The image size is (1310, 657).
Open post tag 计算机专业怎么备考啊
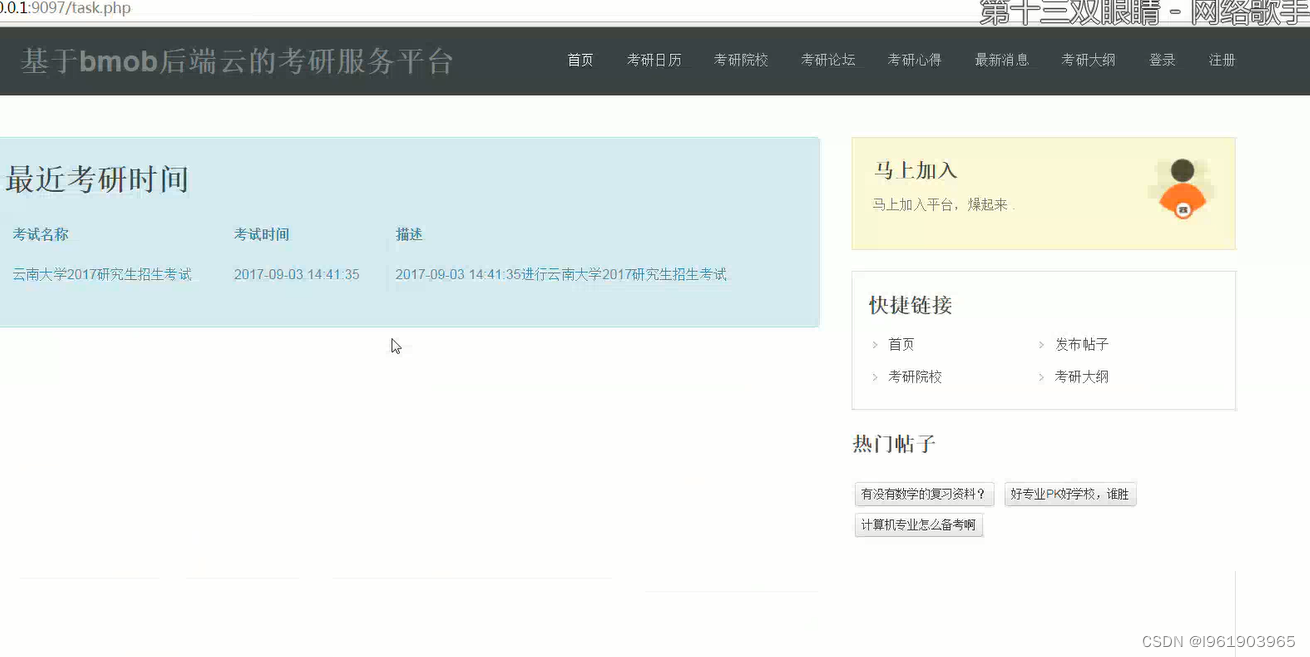919,525
